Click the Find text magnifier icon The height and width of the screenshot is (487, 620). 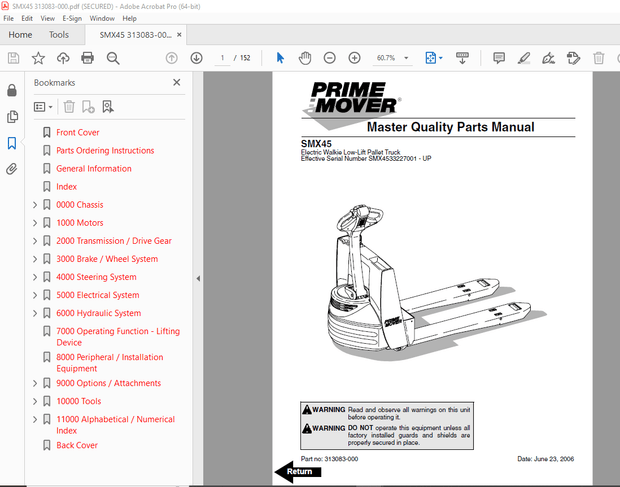point(113,58)
